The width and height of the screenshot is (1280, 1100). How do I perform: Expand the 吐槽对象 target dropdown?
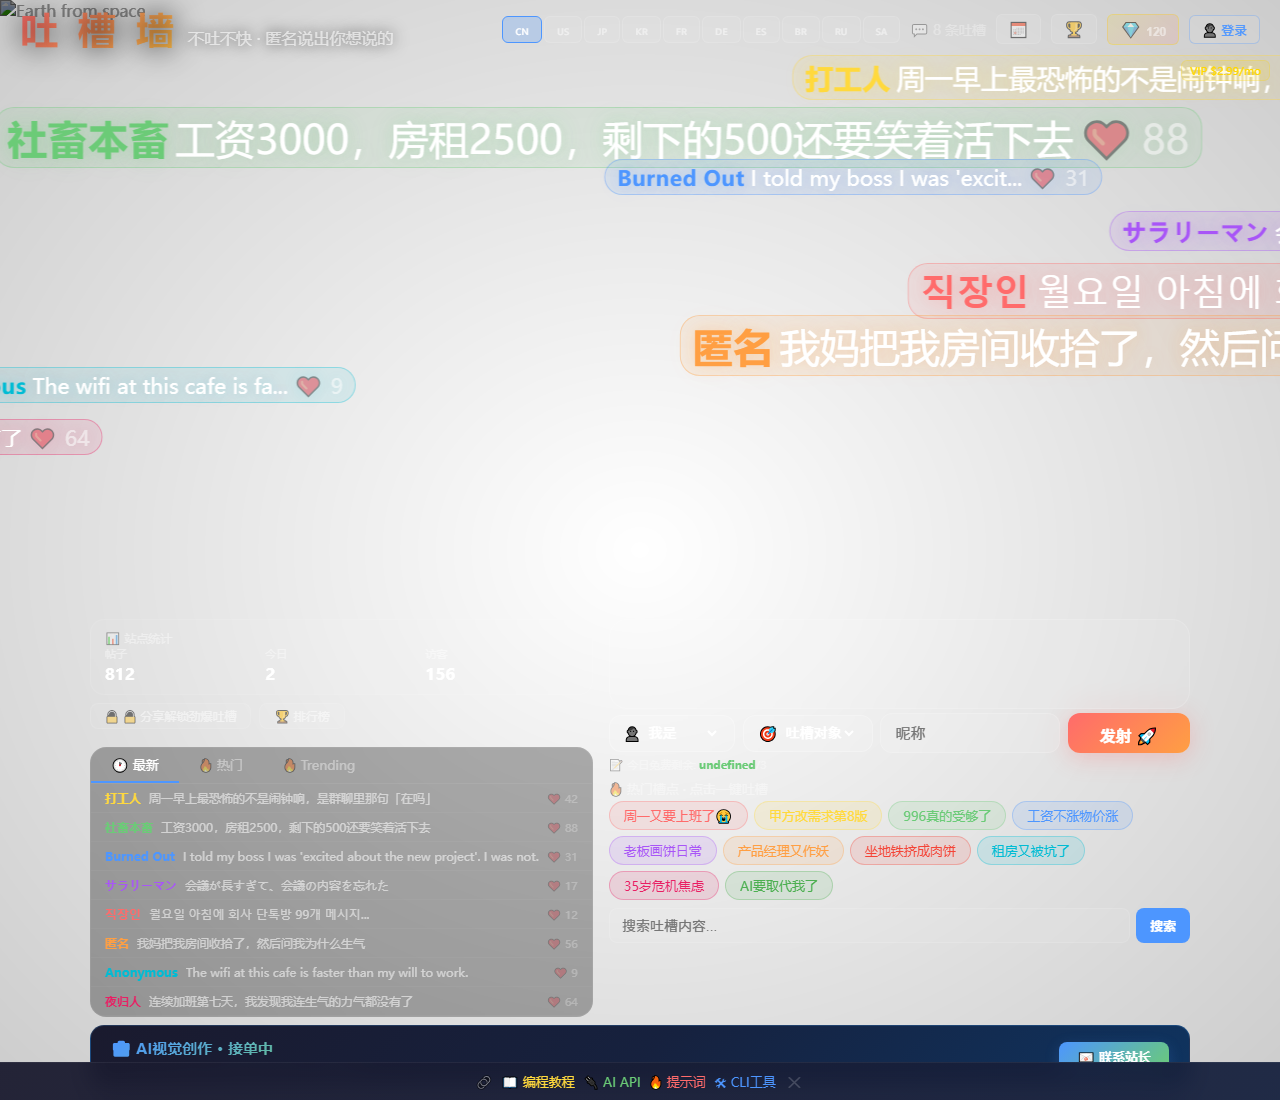[x=809, y=734]
